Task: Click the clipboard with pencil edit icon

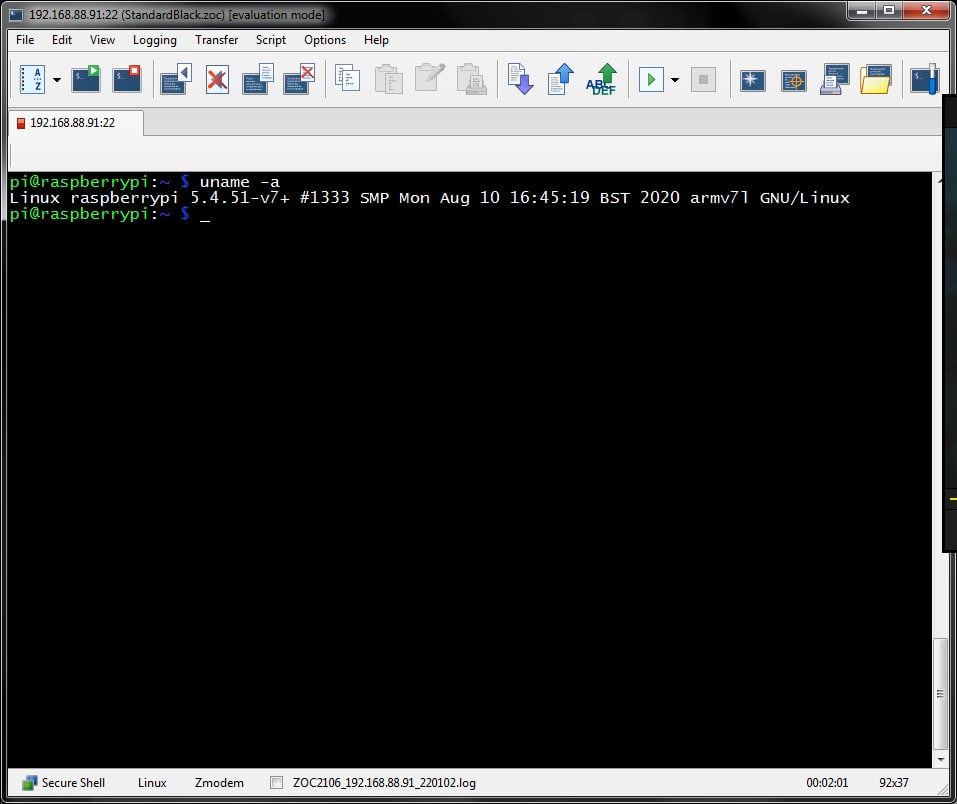Action: 430,78
